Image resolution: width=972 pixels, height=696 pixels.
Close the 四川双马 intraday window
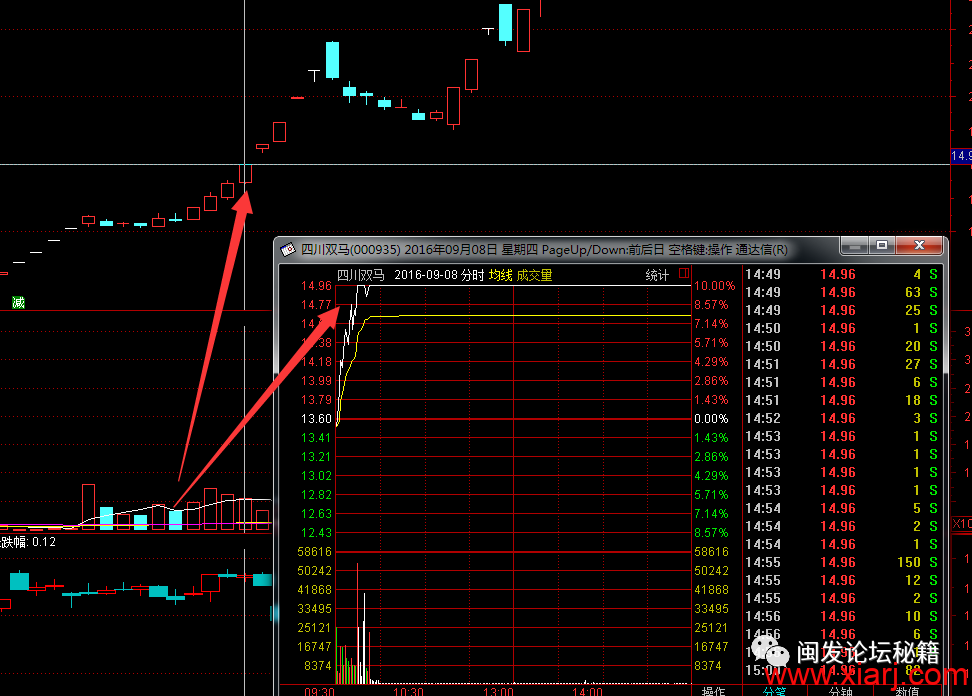click(x=919, y=246)
